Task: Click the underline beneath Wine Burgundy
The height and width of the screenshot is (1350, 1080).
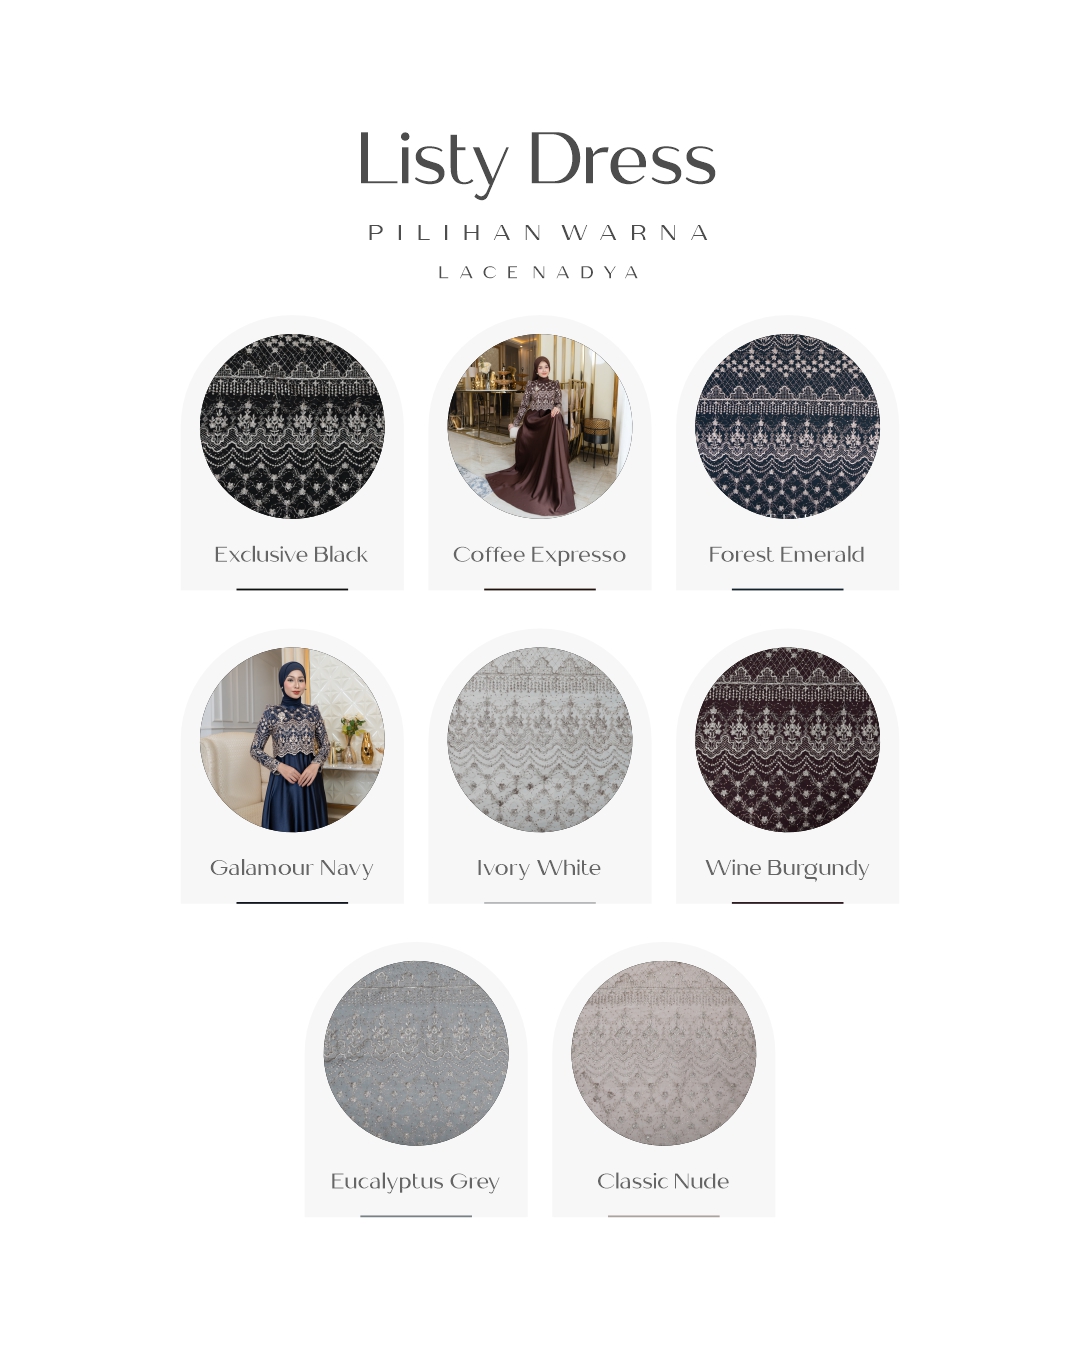Action: click(x=788, y=902)
